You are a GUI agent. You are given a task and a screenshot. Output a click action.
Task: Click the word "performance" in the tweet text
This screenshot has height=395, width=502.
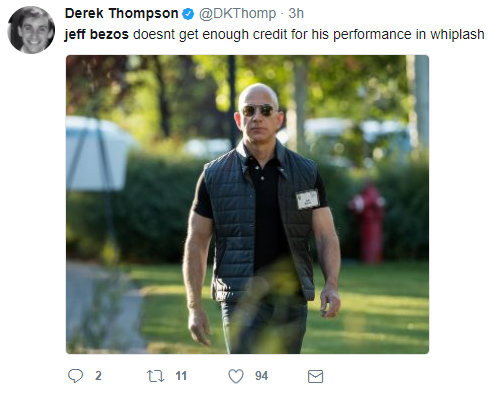(372, 35)
